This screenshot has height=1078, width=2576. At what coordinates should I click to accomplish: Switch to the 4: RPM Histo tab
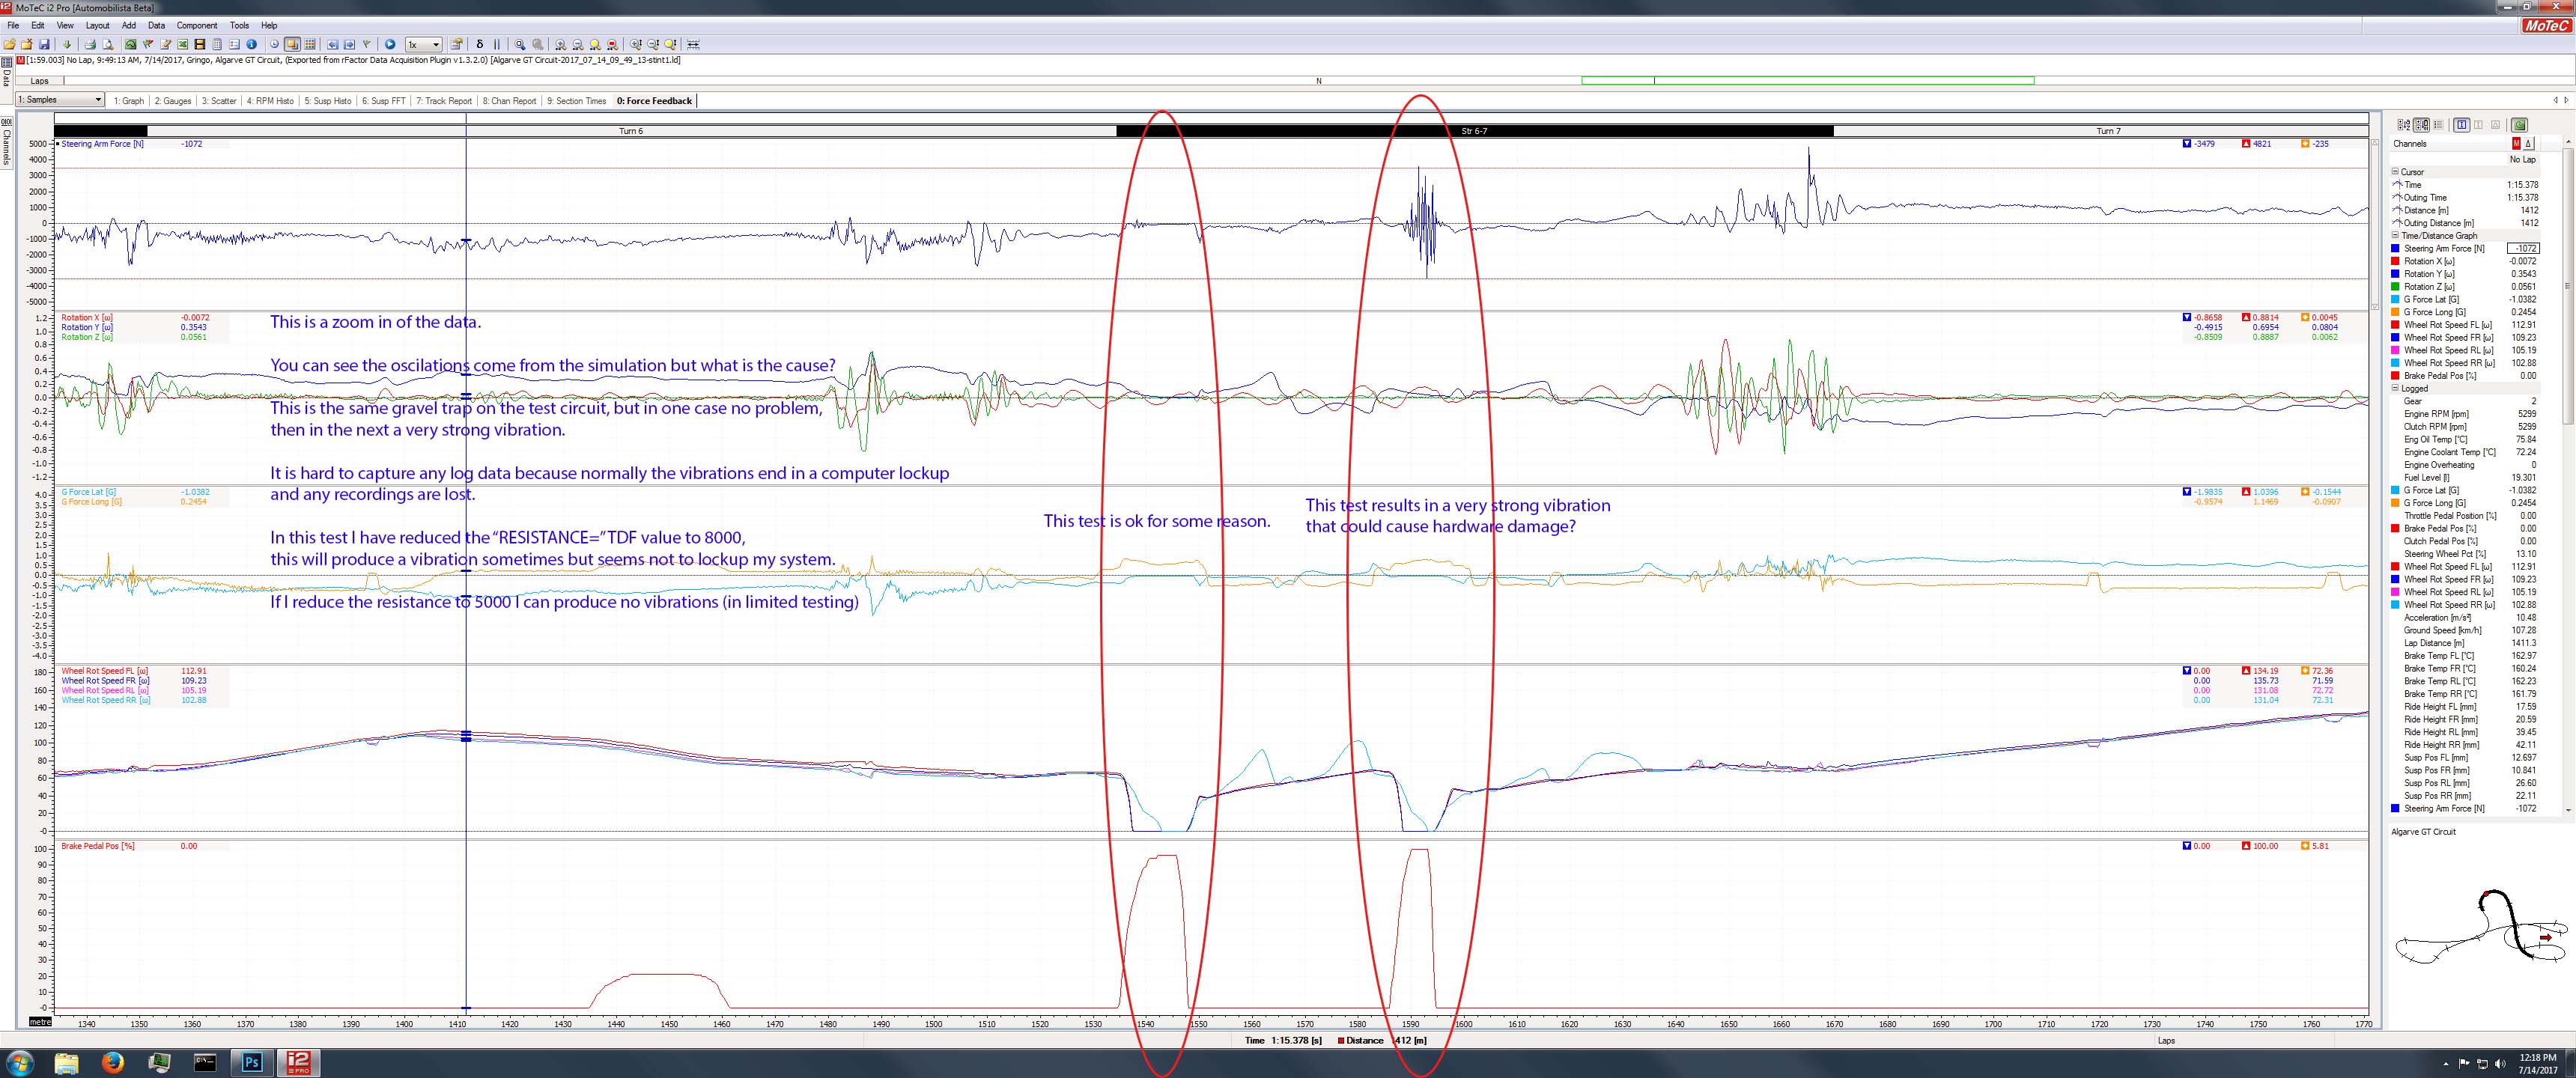(270, 101)
